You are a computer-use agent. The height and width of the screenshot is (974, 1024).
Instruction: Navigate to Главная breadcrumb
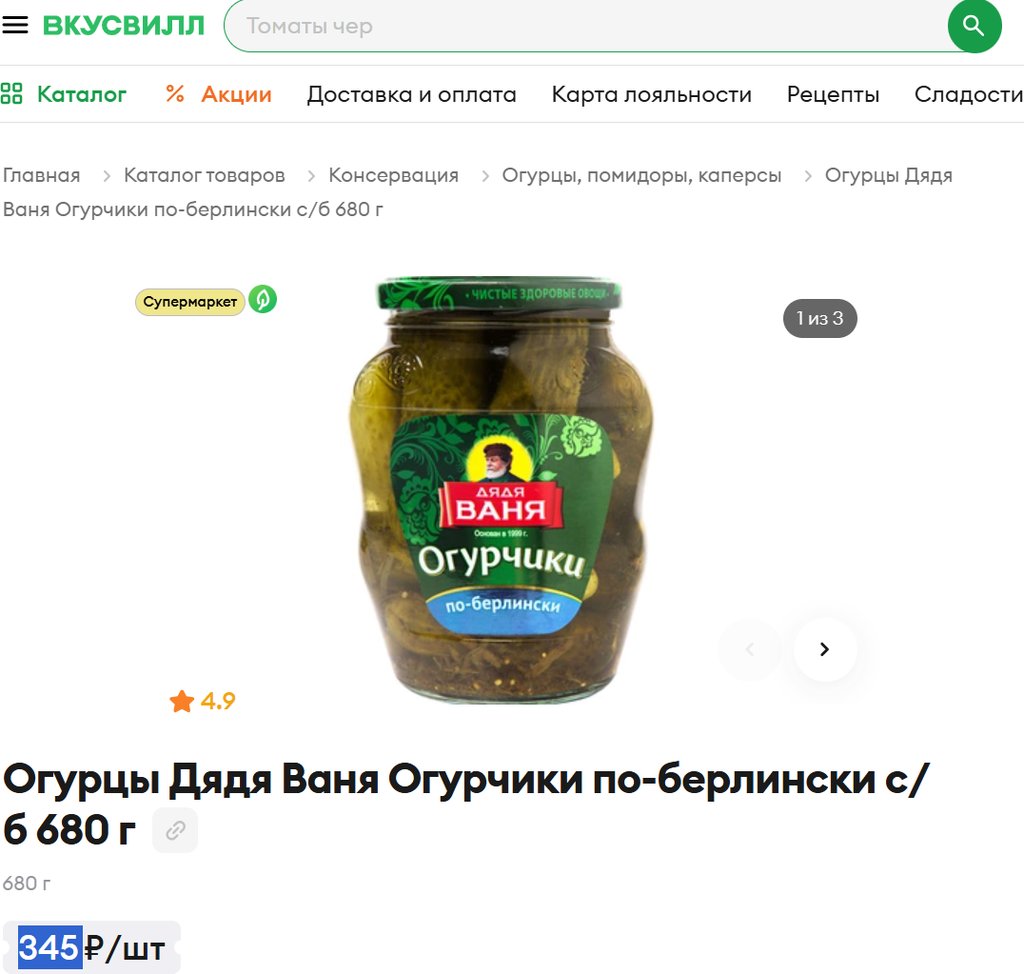click(x=41, y=175)
